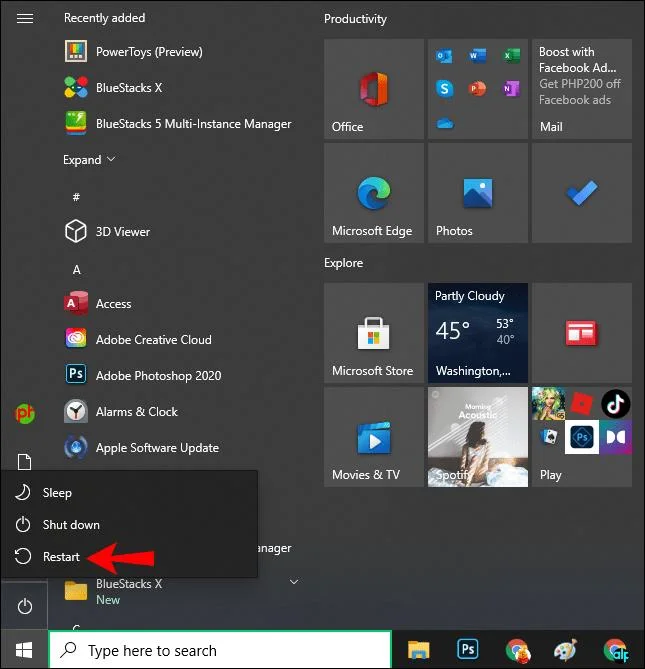
Task: Click the Power button in sidebar
Action: tap(25, 606)
